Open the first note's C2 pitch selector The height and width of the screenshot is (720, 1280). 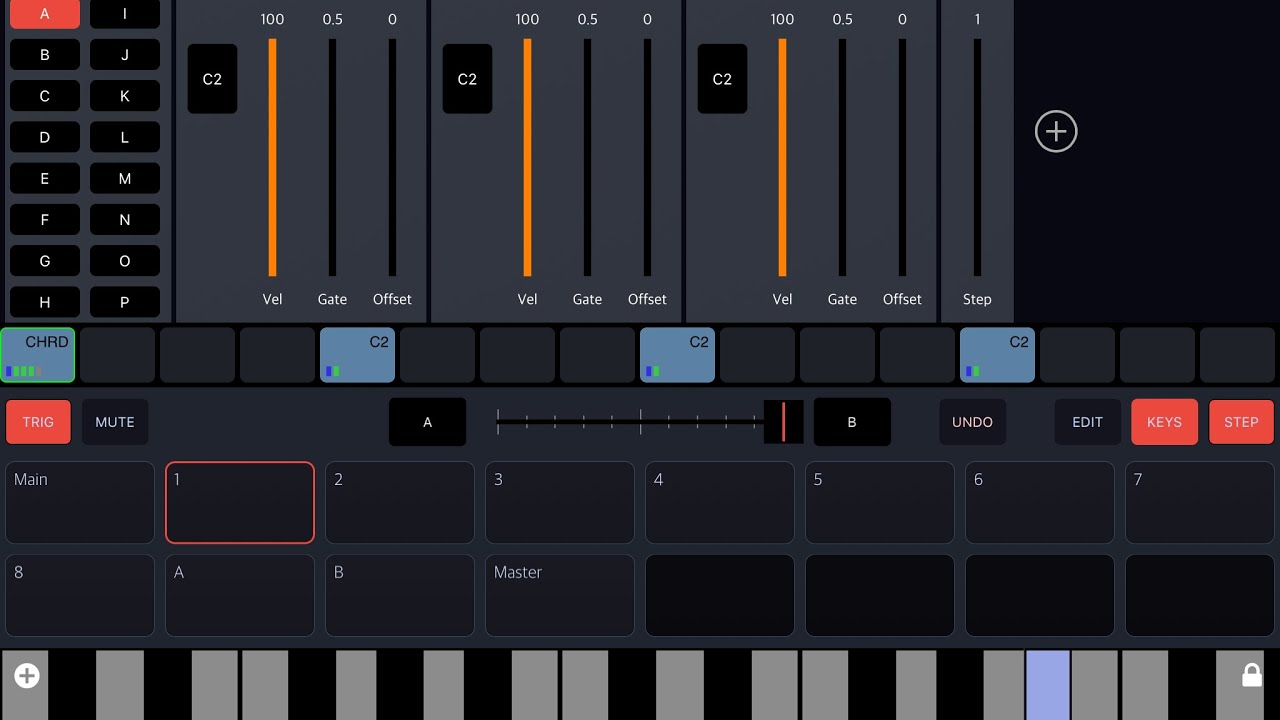click(x=212, y=79)
